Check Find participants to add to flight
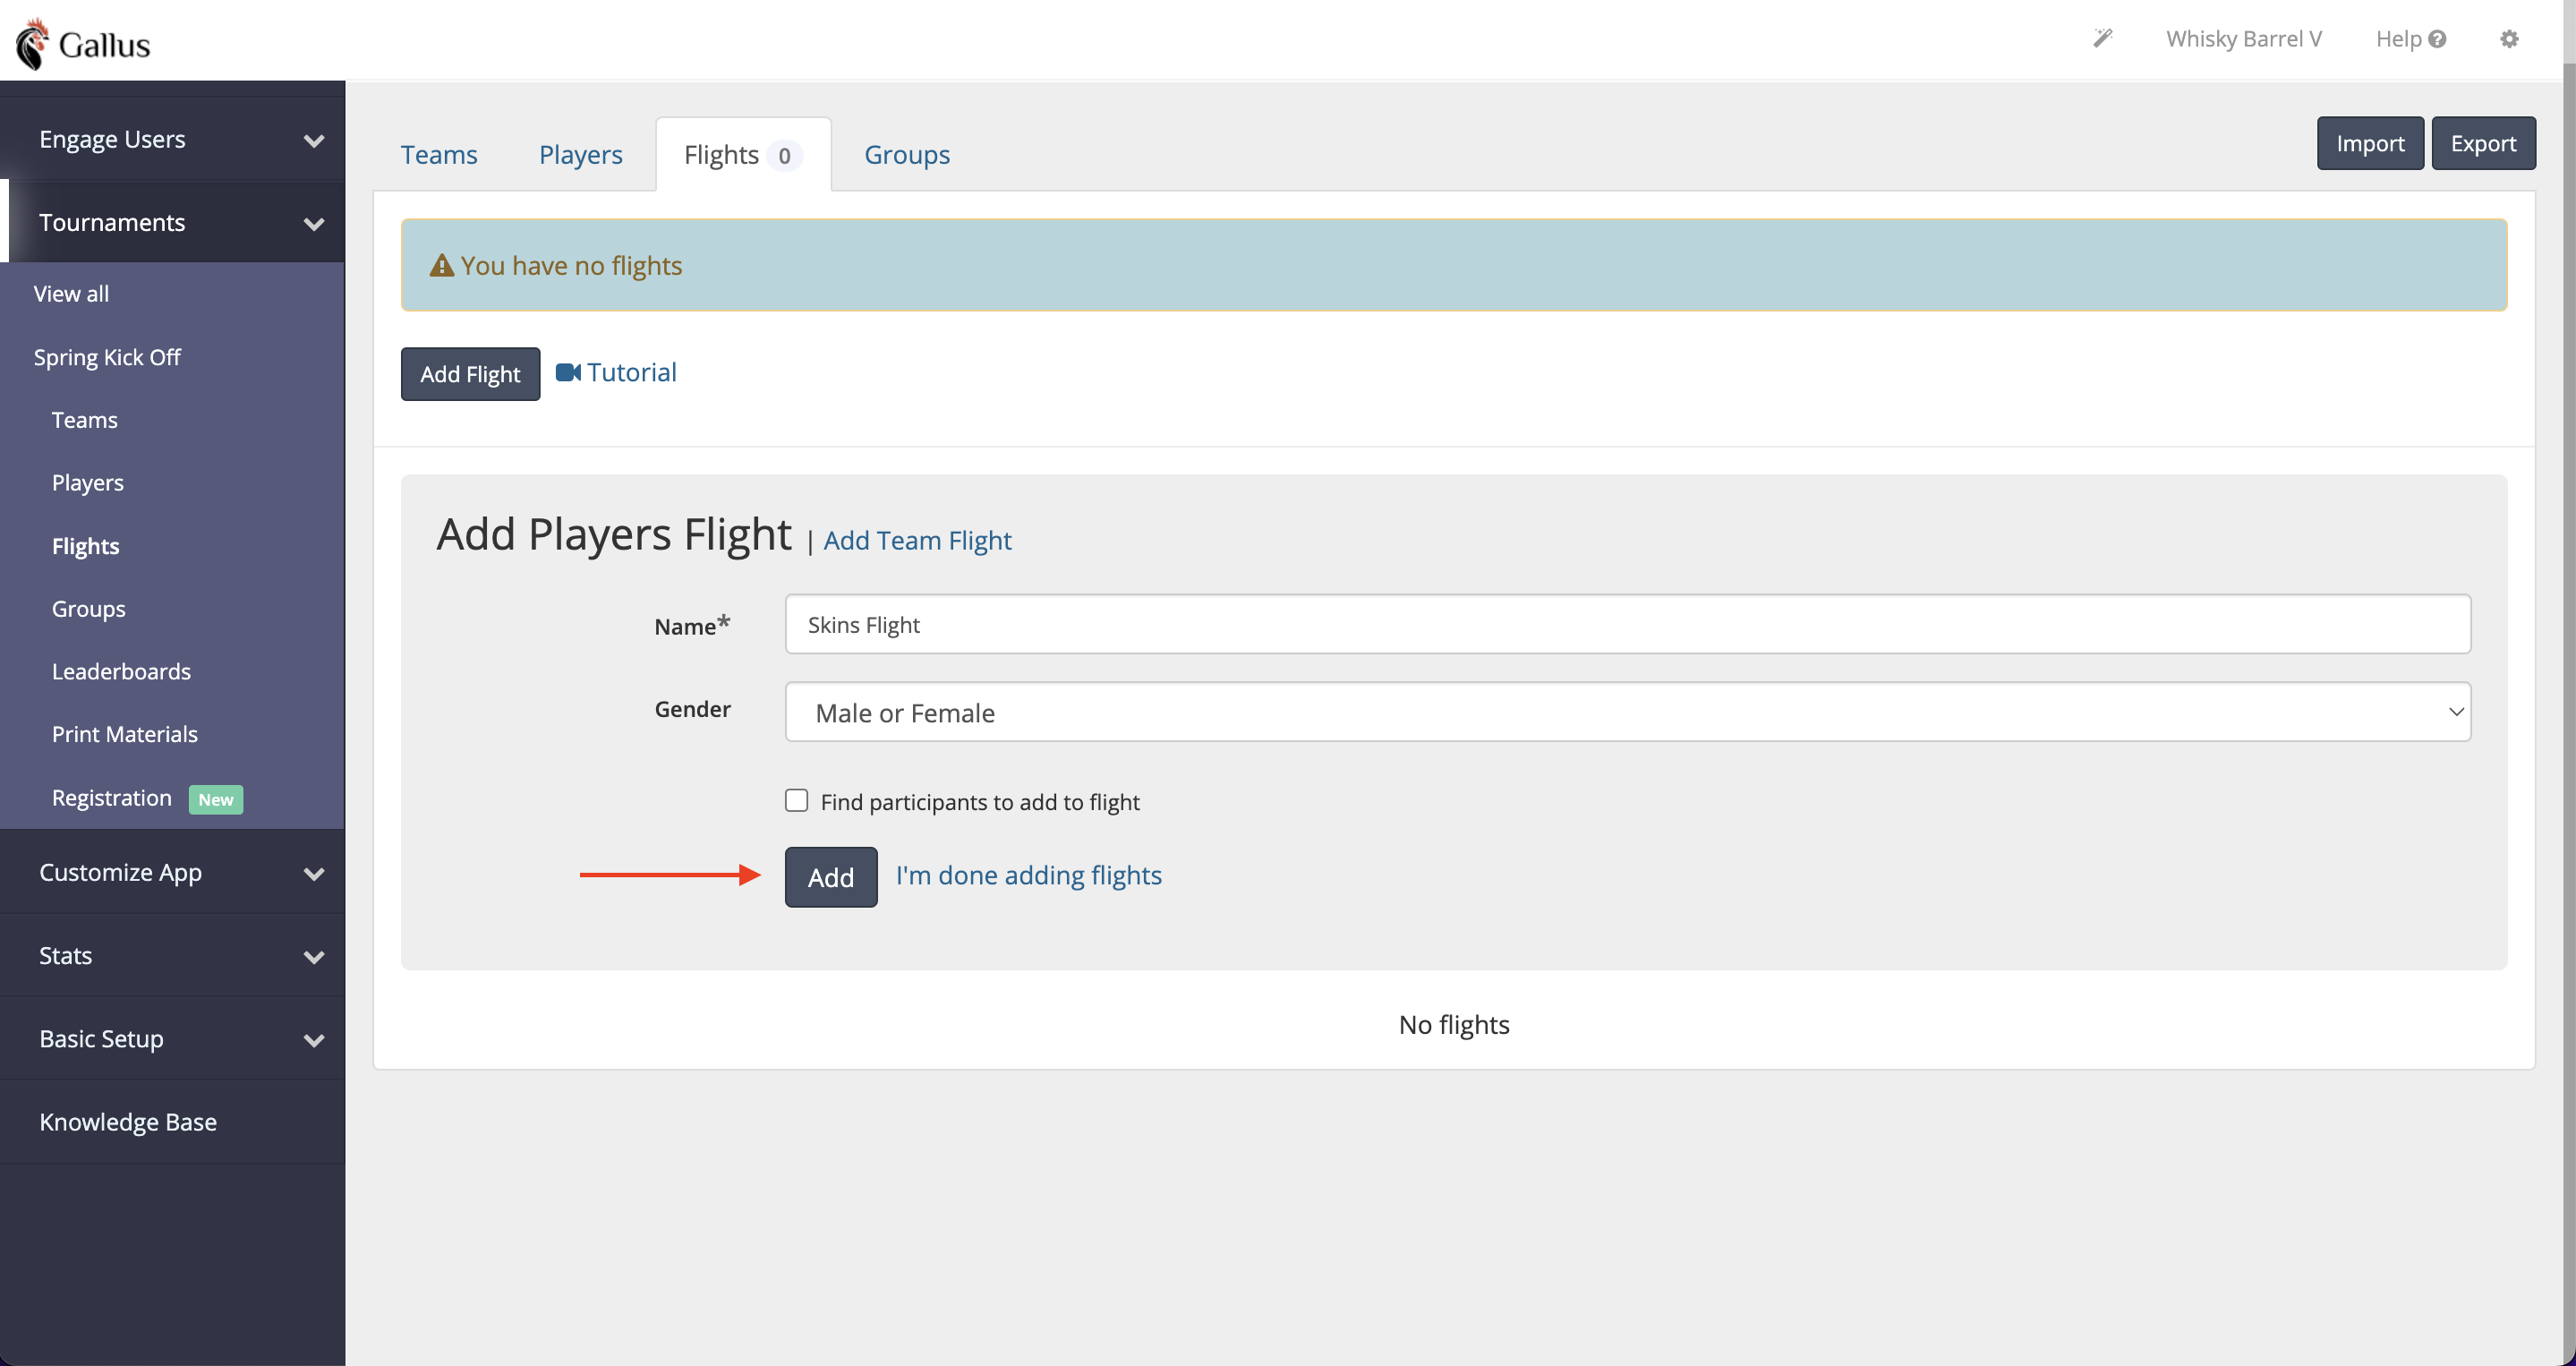The height and width of the screenshot is (1366, 2576). [x=796, y=800]
